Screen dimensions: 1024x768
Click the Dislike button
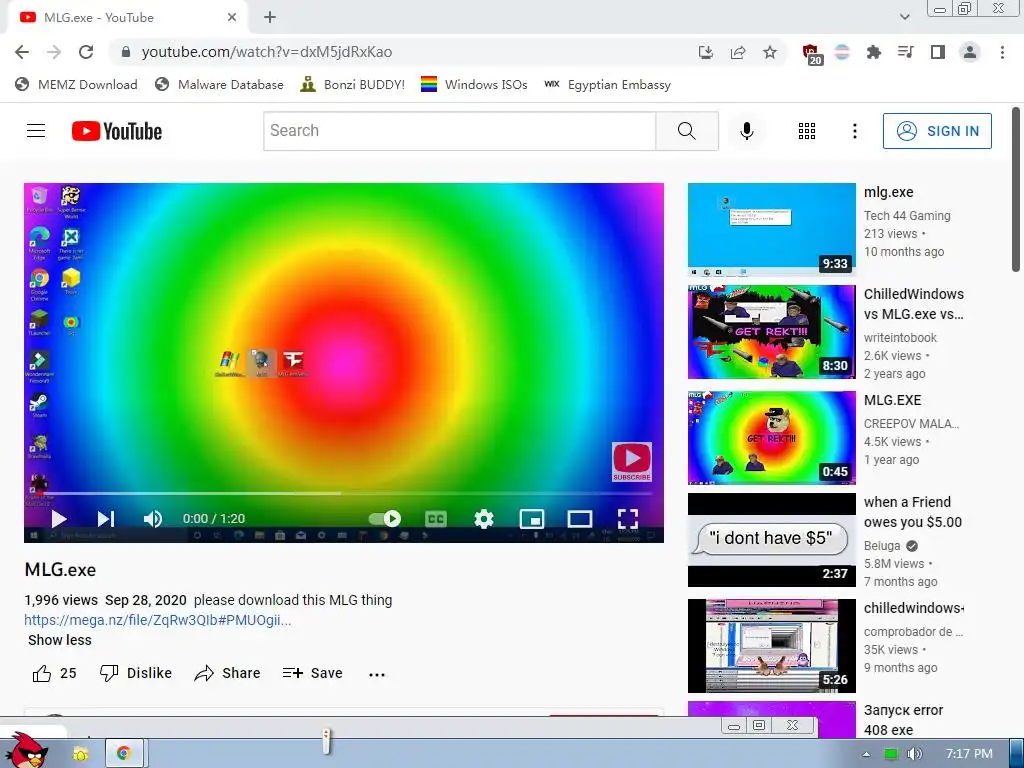(x=136, y=673)
